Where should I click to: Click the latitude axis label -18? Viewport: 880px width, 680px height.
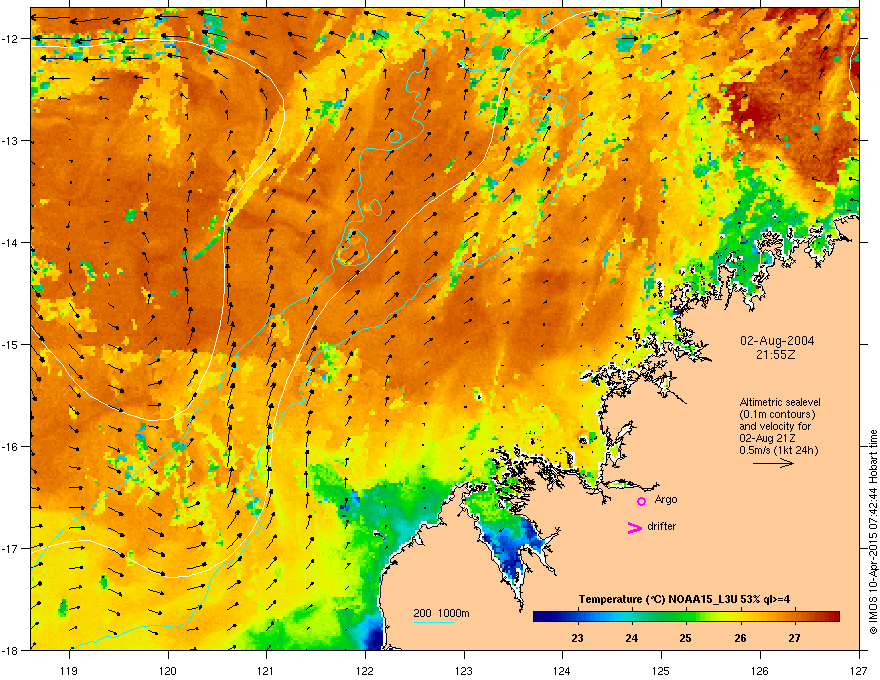[x=10, y=650]
